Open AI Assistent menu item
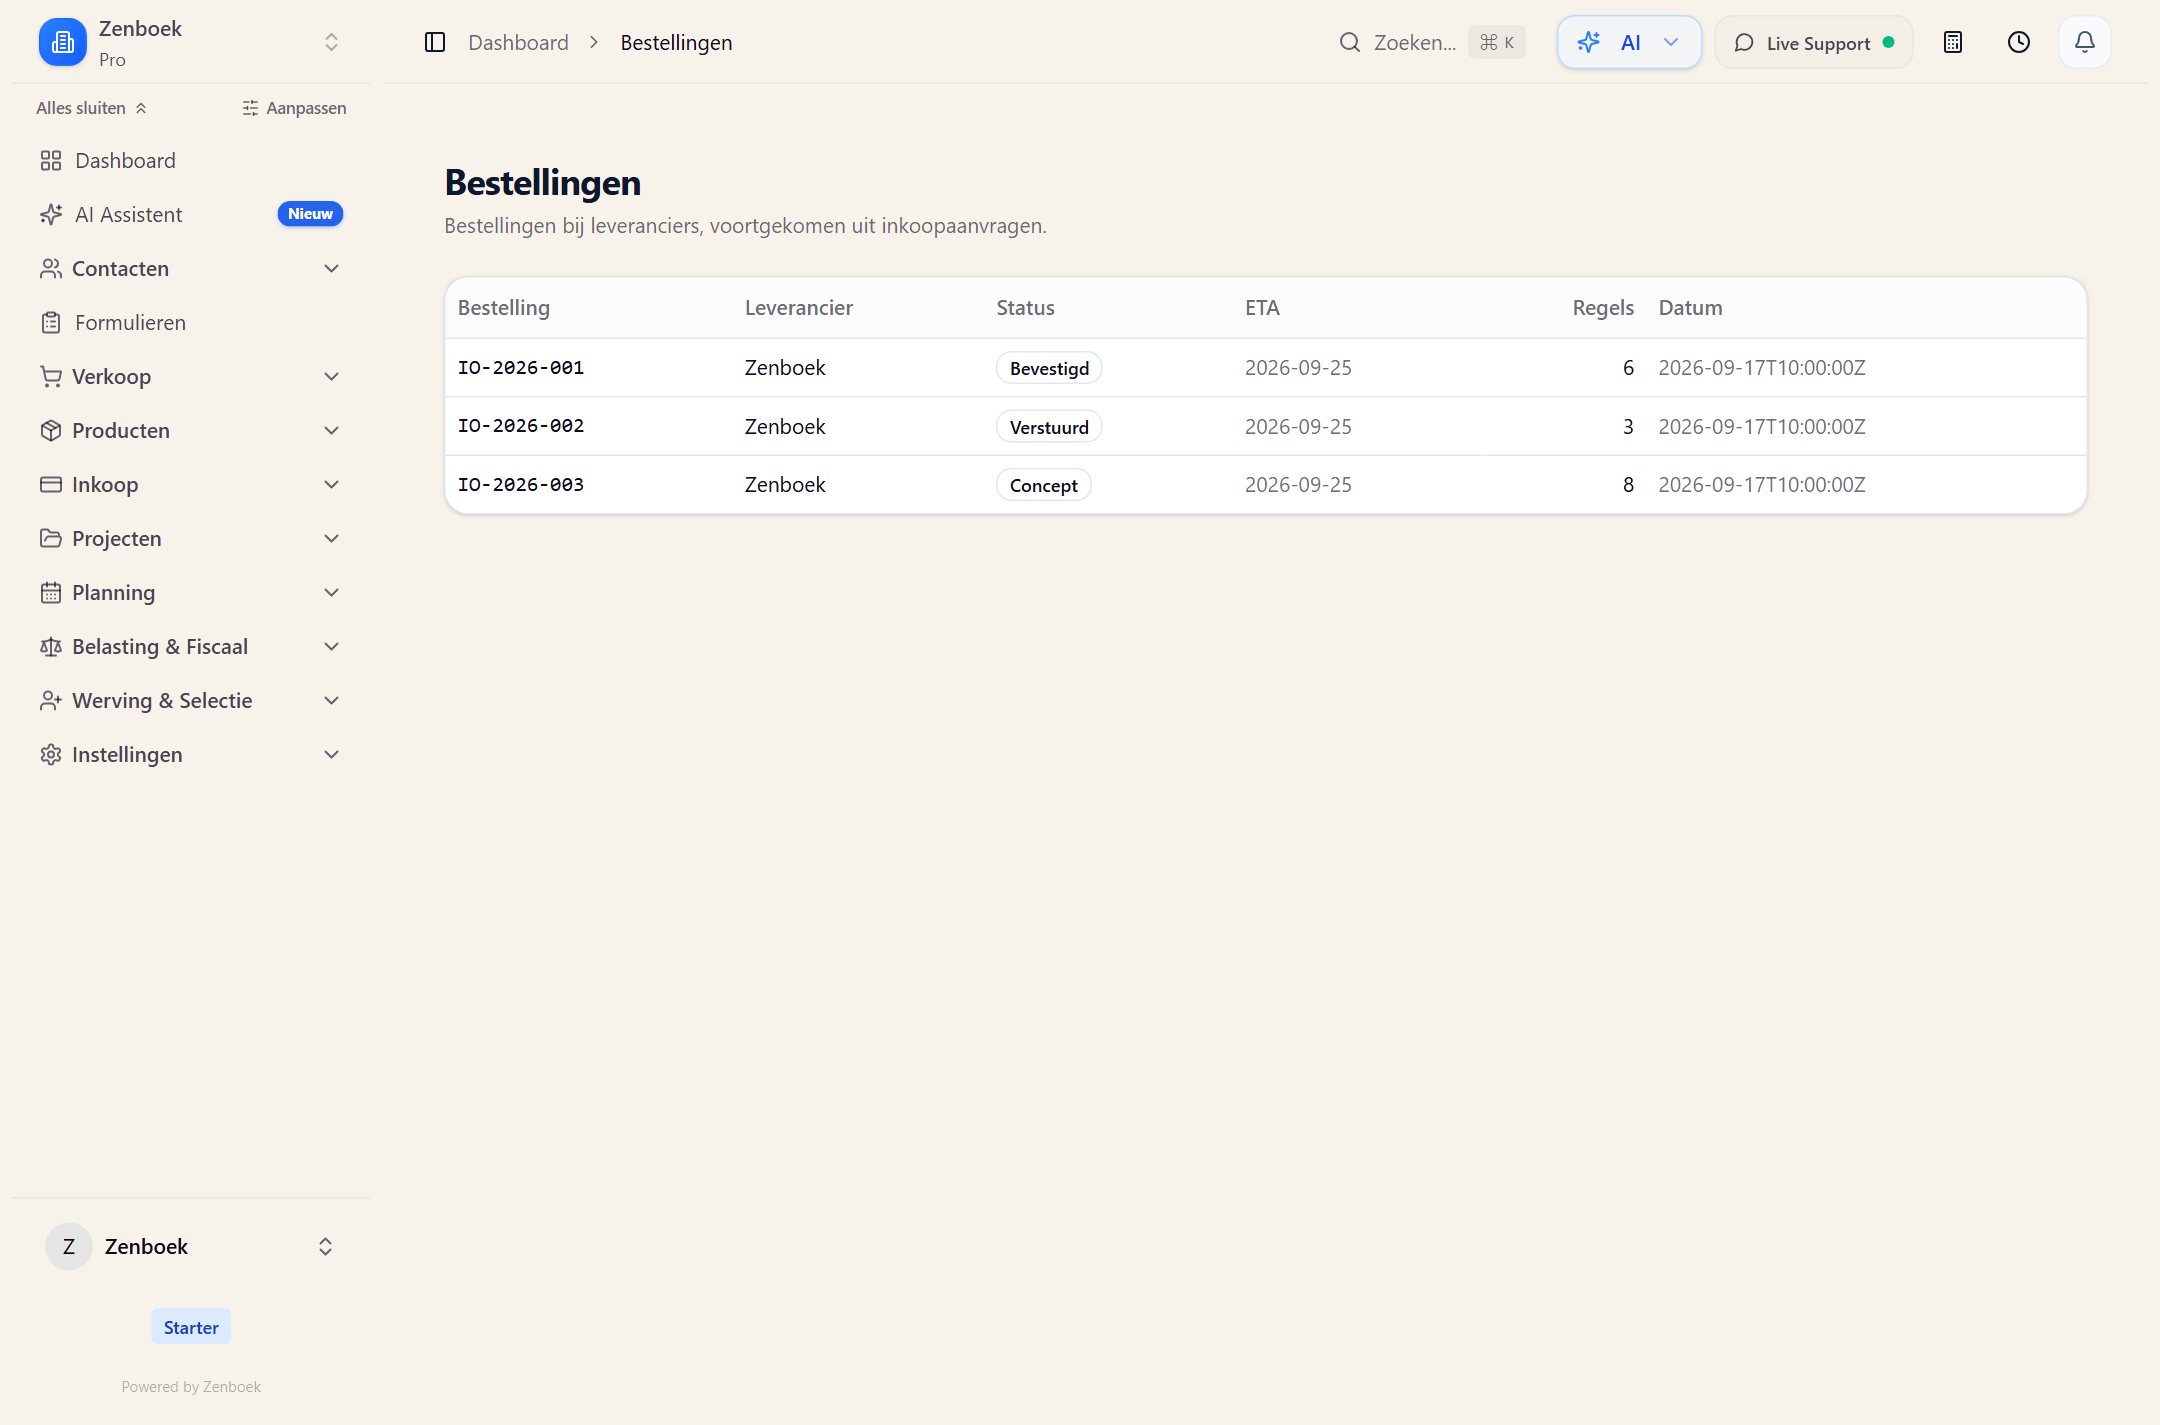This screenshot has width=2160, height=1425. (x=191, y=214)
